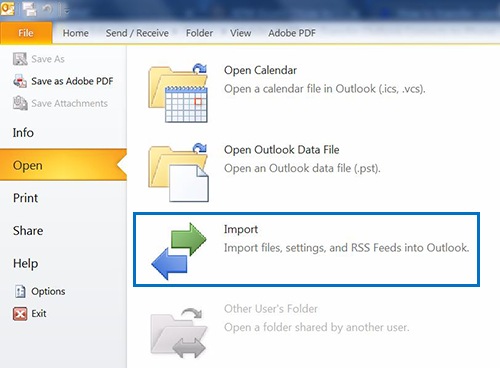500x368 pixels.
Task: Open Outlook Options
Action: (39, 291)
